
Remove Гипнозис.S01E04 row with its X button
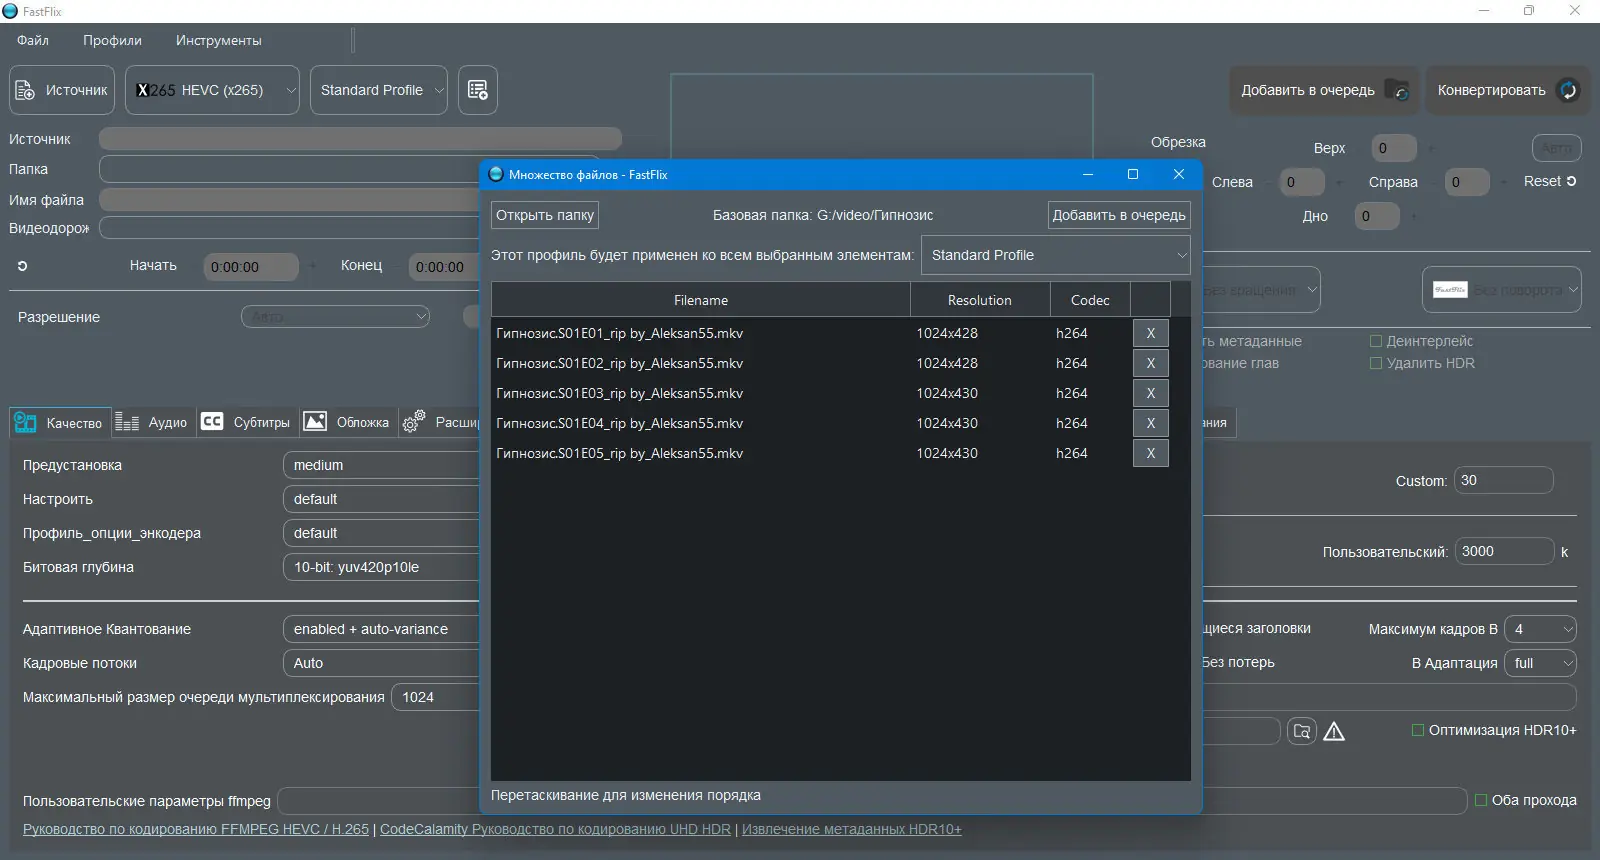[x=1150, y=423]
